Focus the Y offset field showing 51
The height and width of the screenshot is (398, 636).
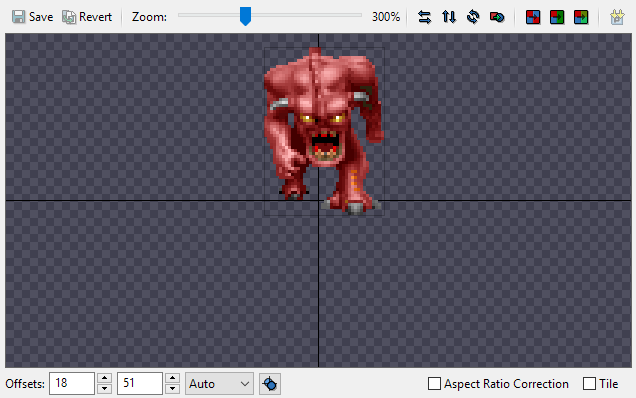140,383
